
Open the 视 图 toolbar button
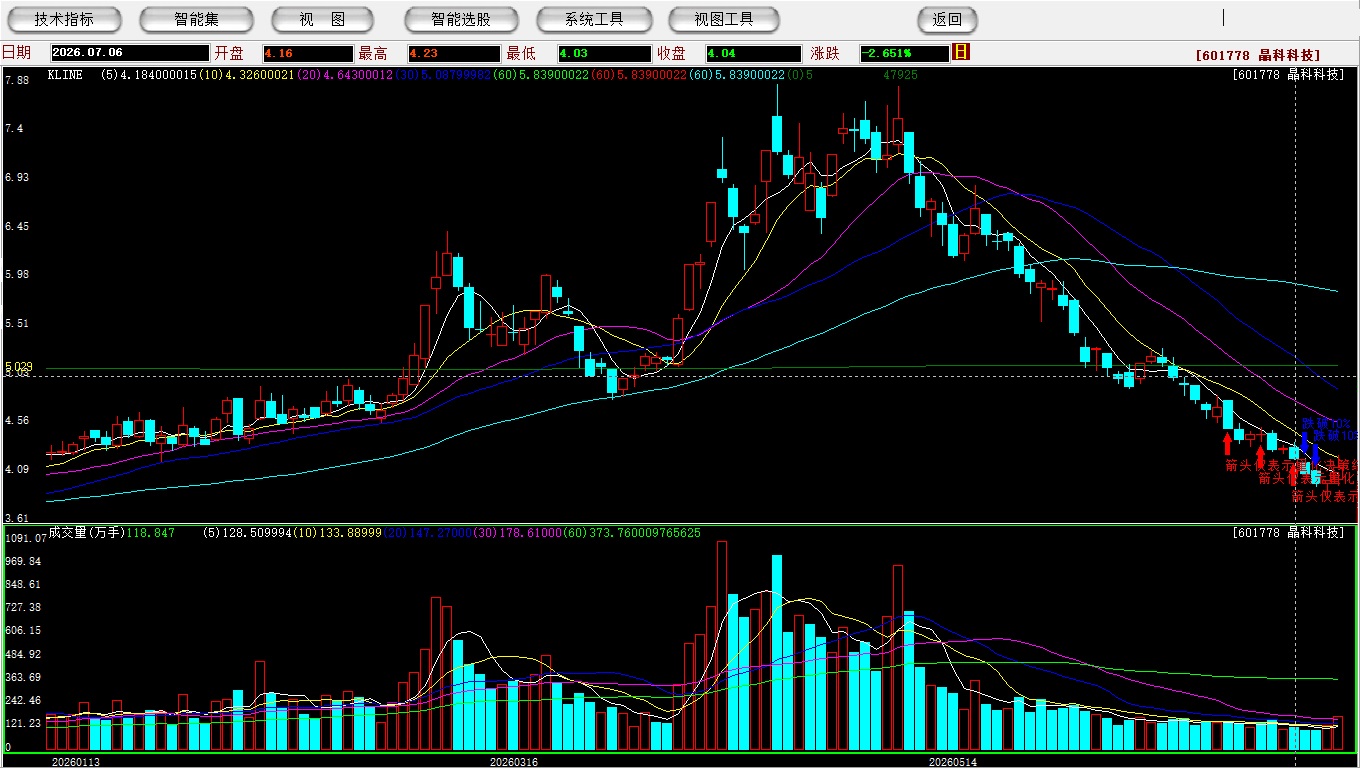322,19
